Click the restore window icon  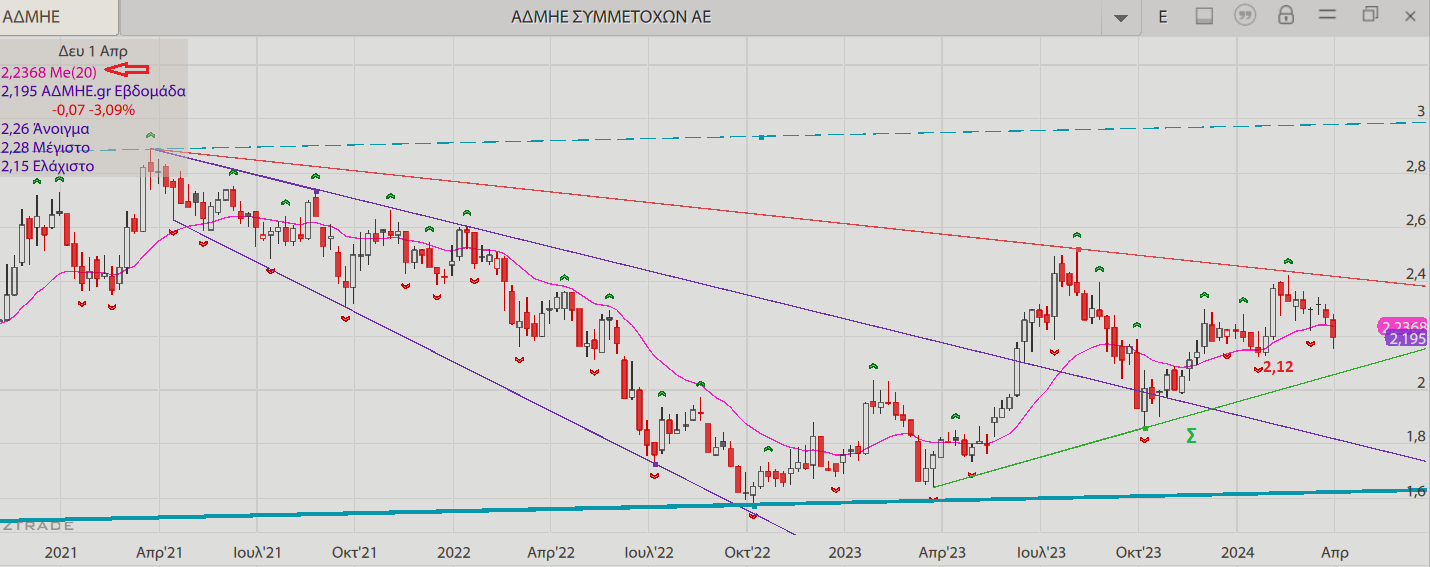(x=1369, y=15)
